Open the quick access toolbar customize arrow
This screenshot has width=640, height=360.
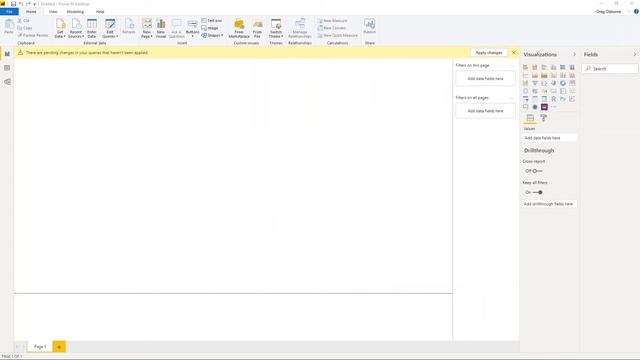pos(34,4)
